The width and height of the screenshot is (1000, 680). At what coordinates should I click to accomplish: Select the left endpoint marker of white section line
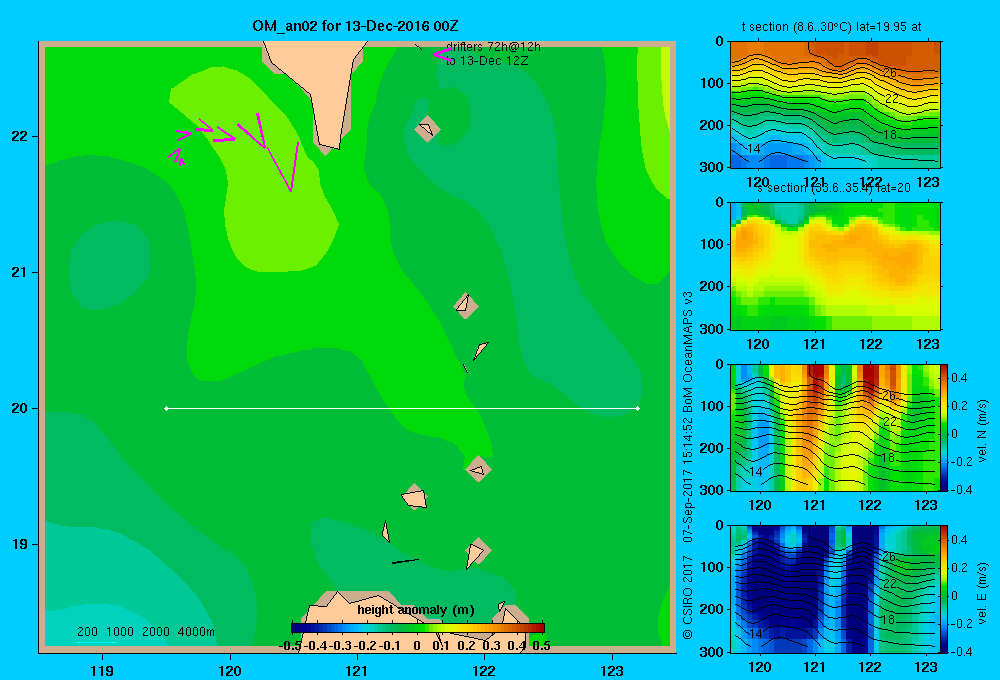click(x=166, y=408)
